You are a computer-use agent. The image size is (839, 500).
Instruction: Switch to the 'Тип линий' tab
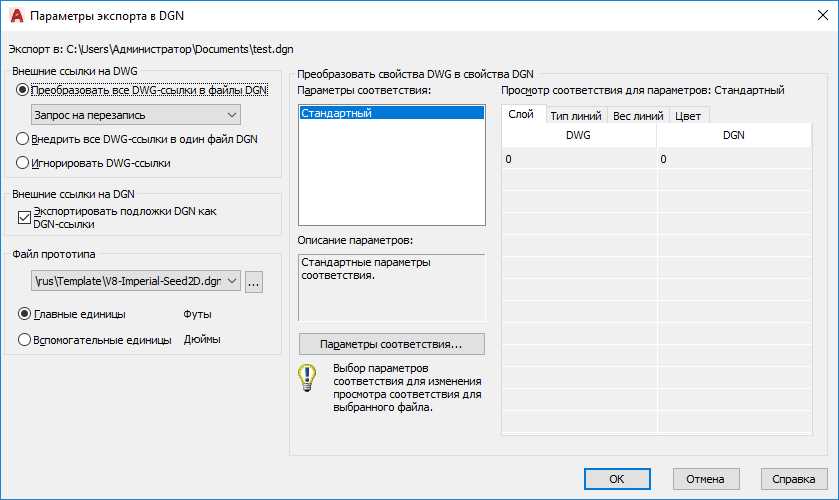coord(576,116)
